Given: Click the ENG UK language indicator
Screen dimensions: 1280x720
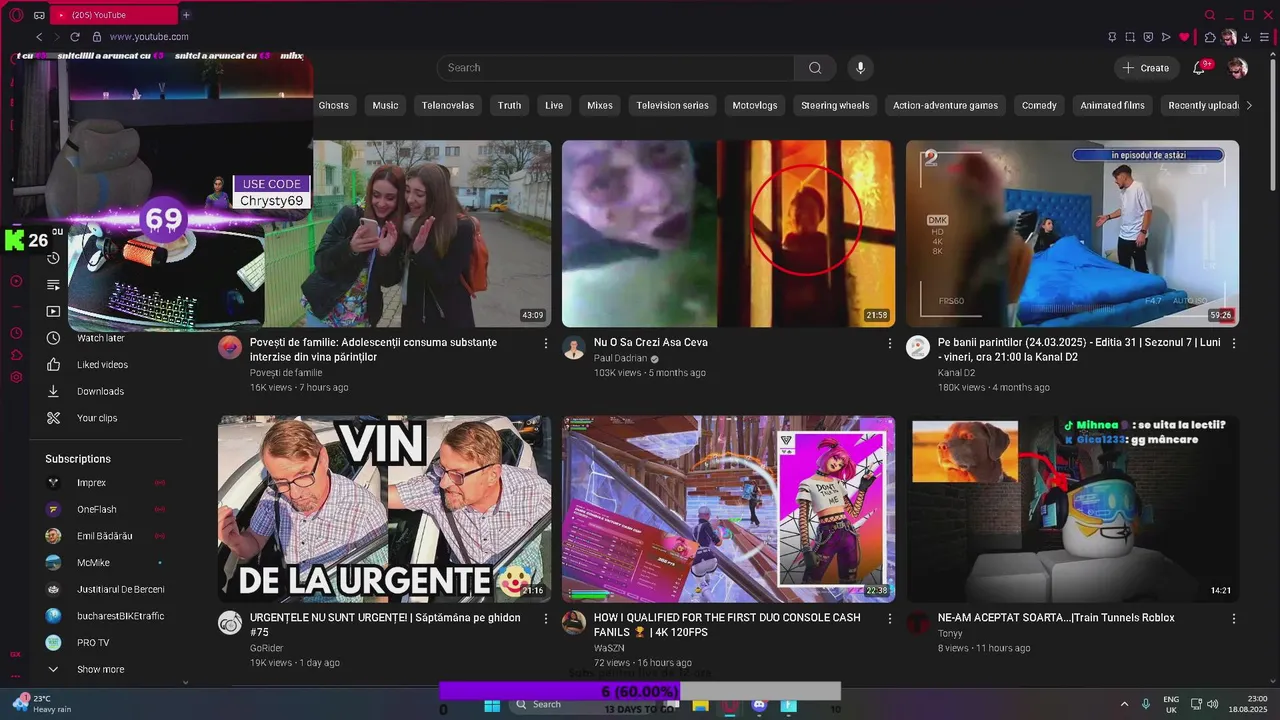Looking at the screenshot, I should pos(1171,704).
